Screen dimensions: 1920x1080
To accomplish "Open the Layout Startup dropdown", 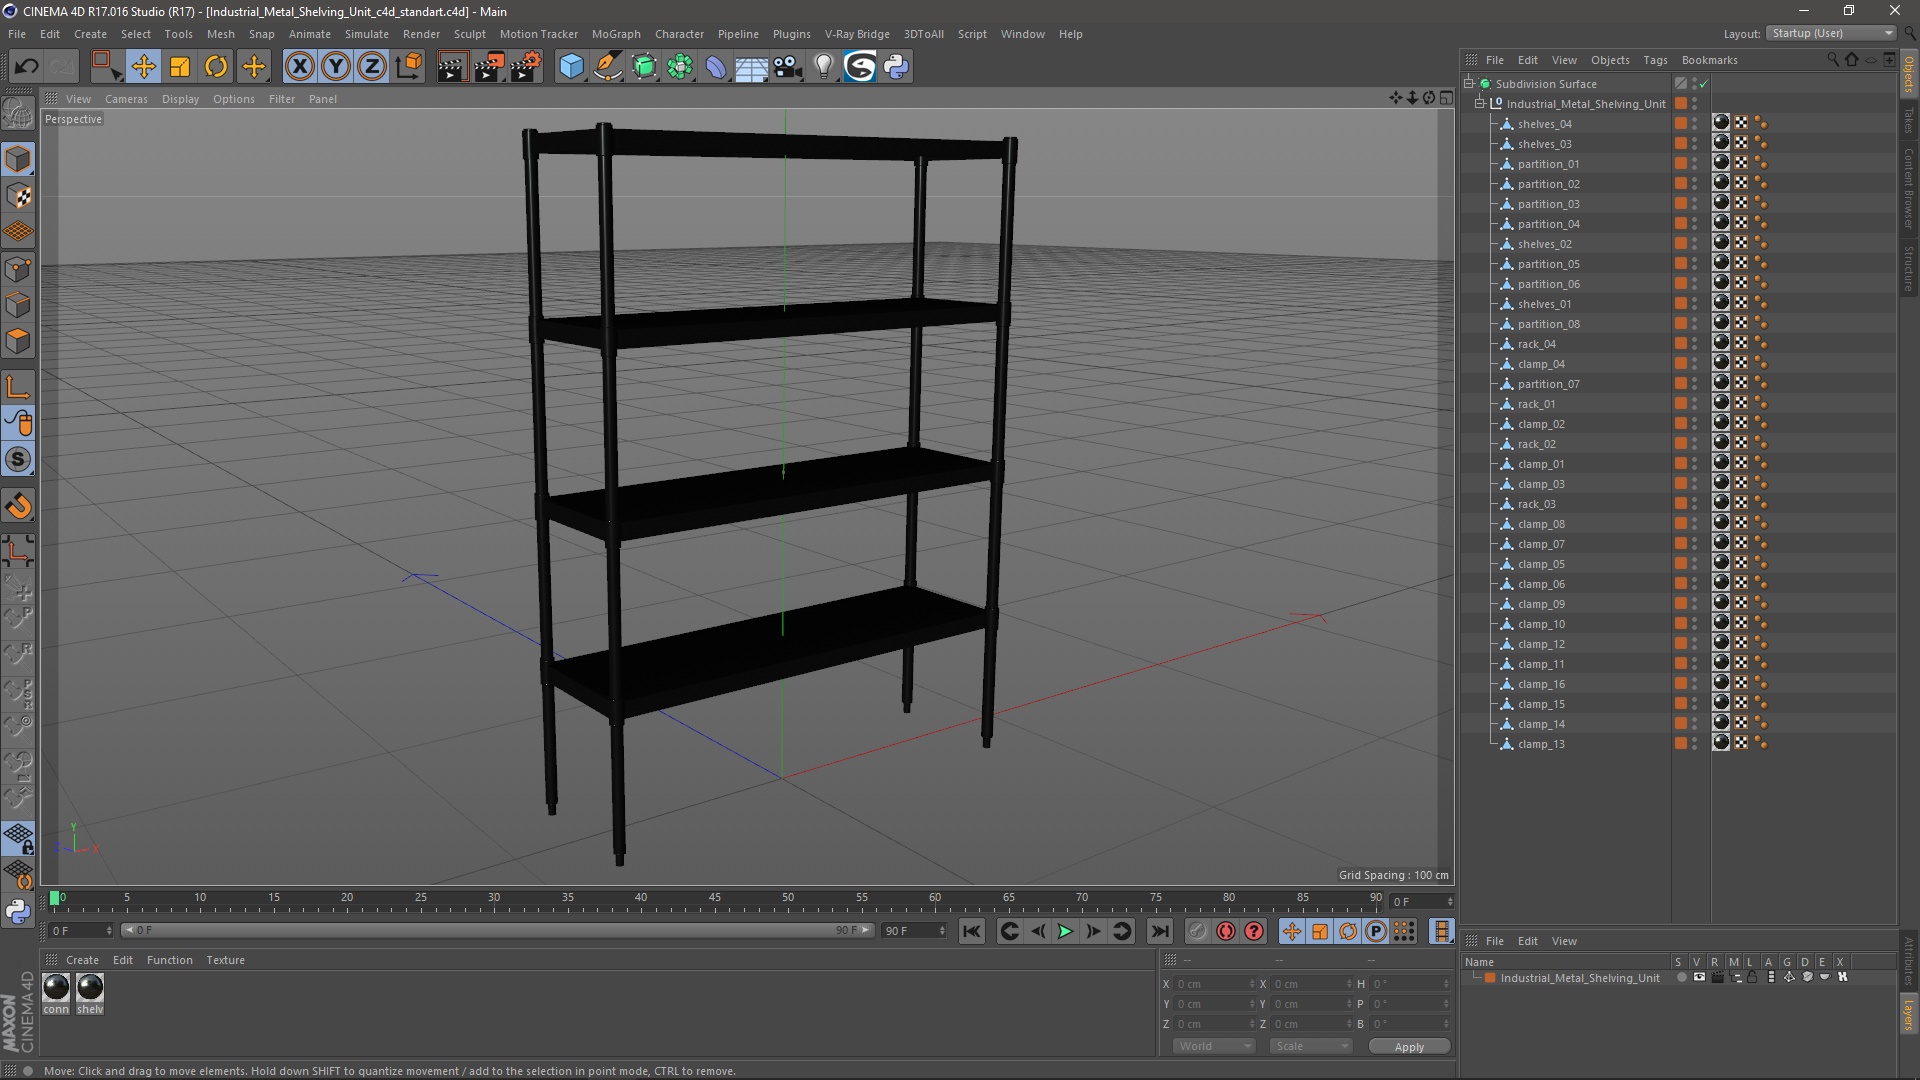I will click(x=1831, y=33).
